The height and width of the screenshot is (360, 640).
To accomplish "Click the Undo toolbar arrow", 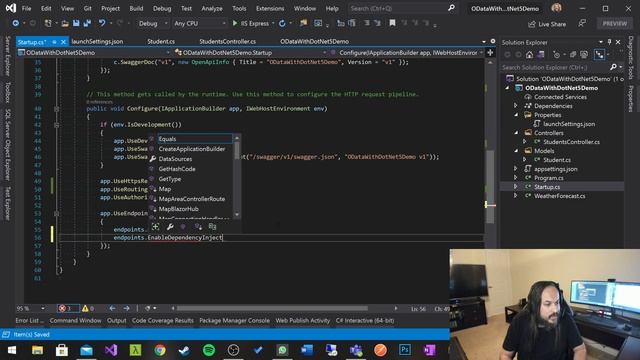I will click(102, 24).
